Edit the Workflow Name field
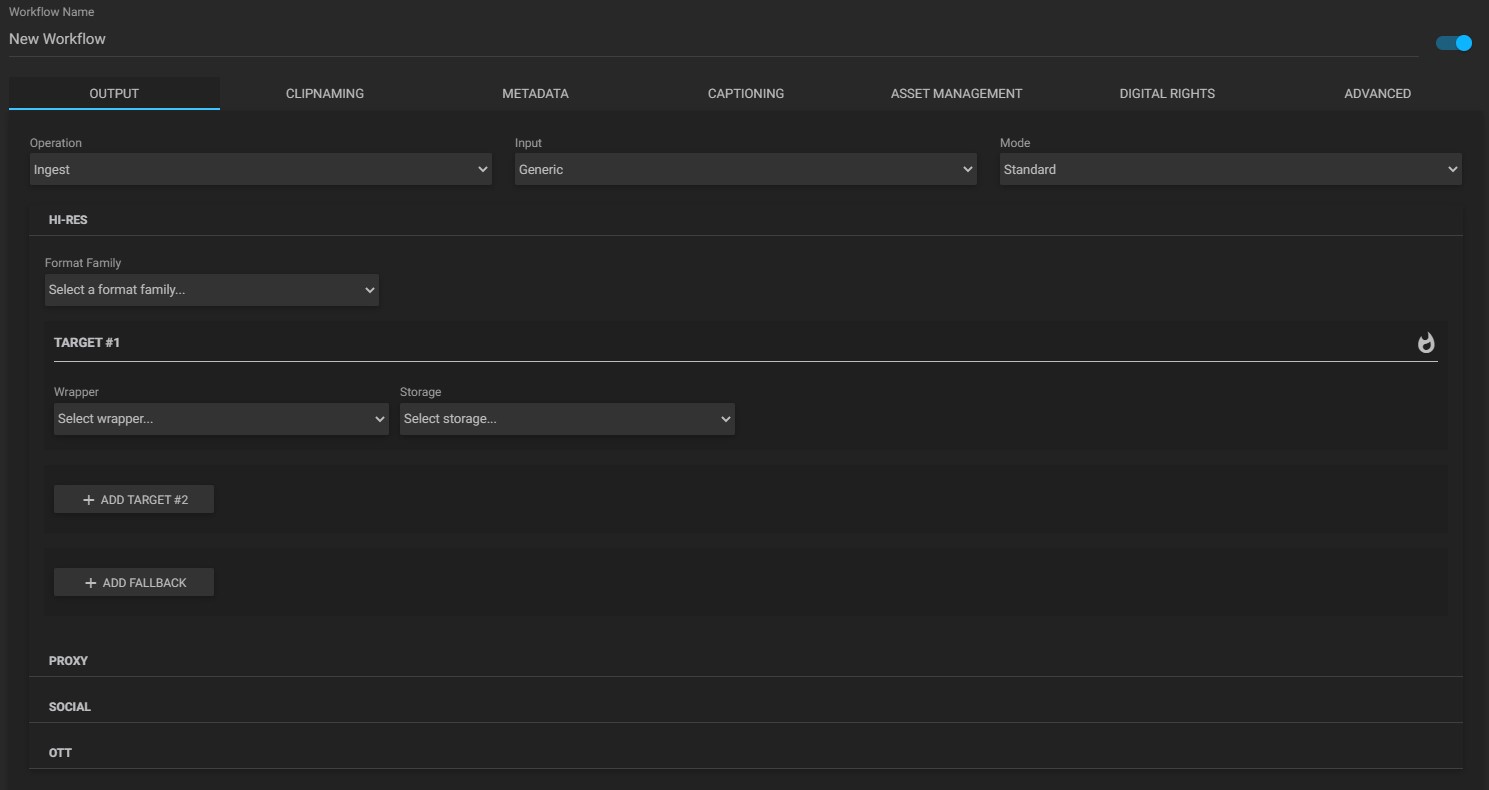This screenshot has width=1489, height=790. 713,39
